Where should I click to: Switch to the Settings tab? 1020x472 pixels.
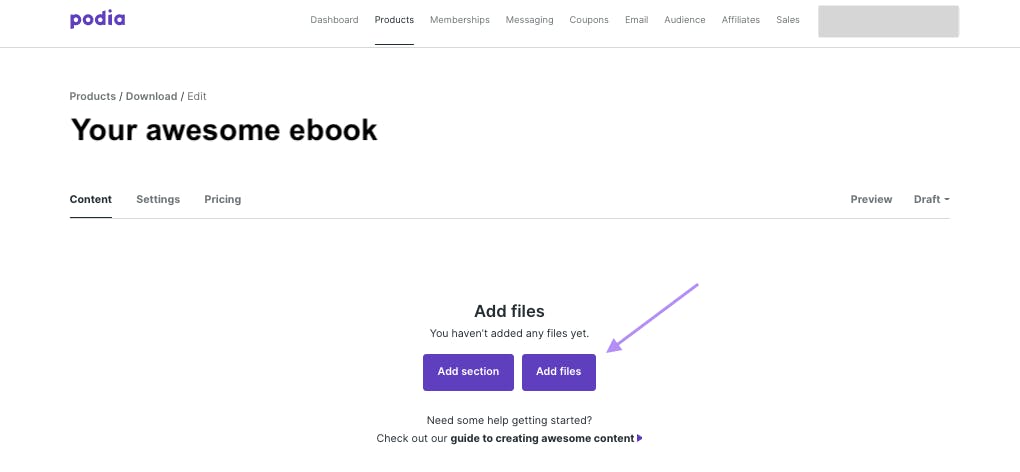click(158, 200)
